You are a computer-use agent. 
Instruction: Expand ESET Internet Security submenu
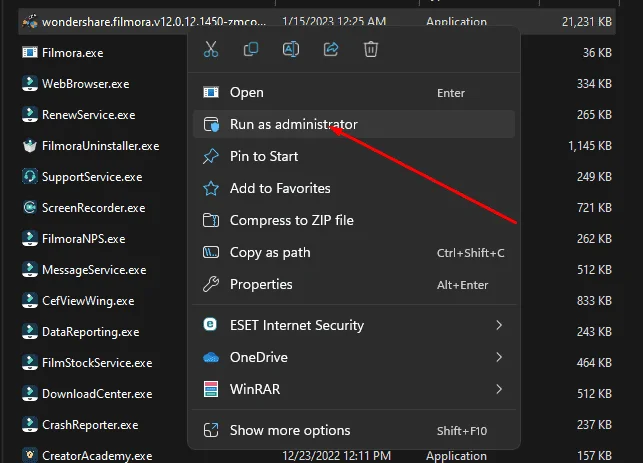[353, 325]
